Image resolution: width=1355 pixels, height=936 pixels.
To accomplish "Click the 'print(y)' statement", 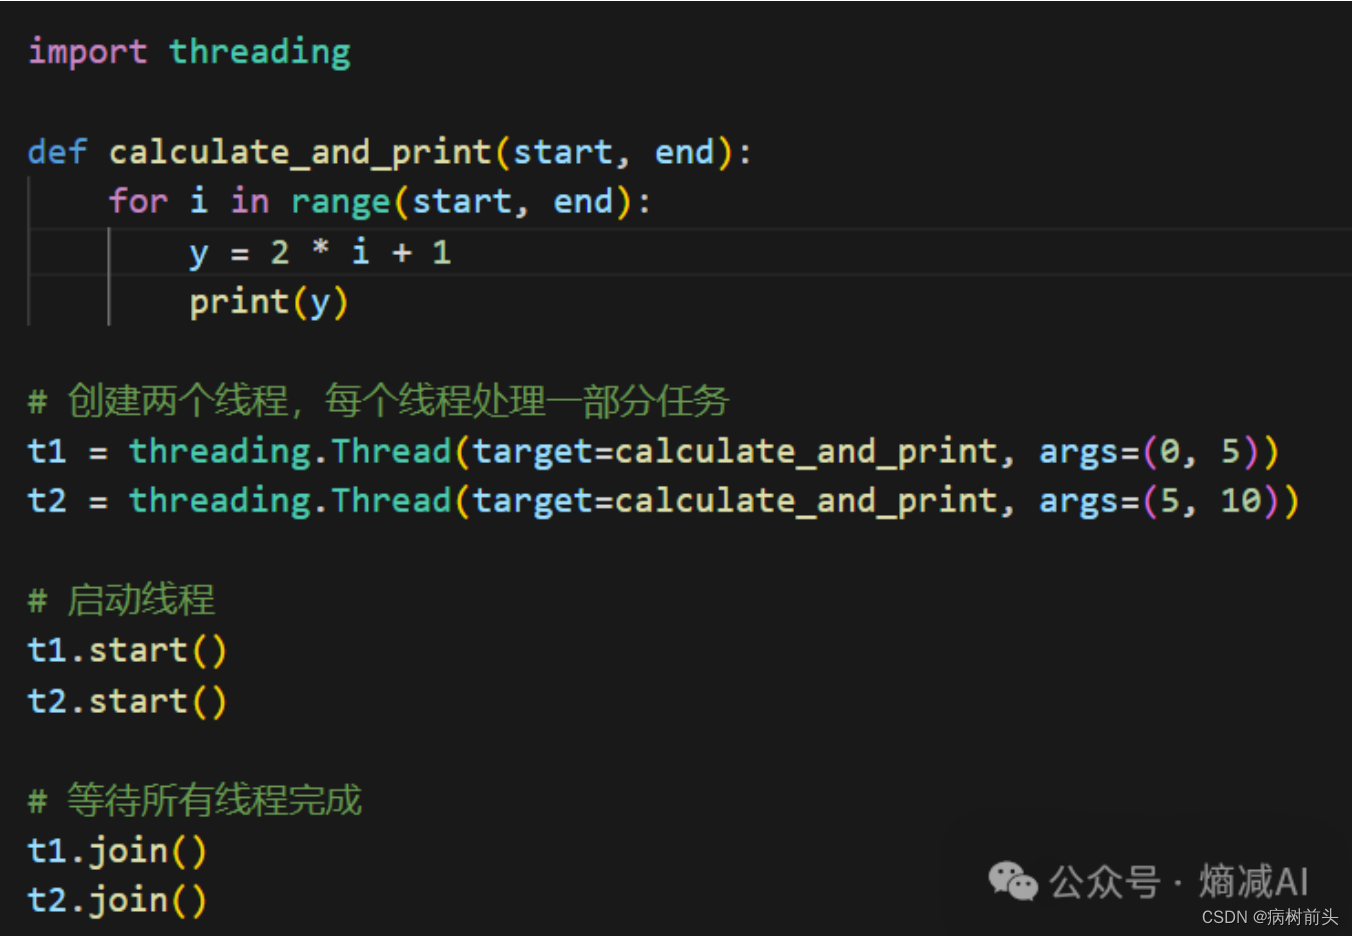I will point(269,302).
